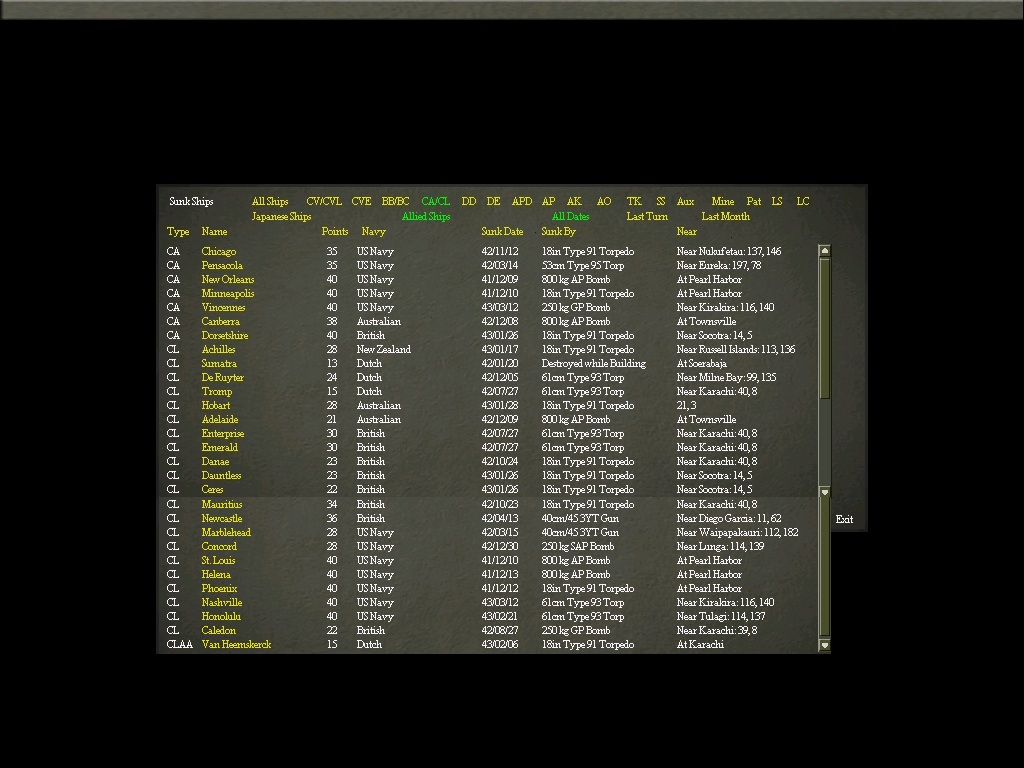Image resolution: width=1024 pixels, height=768 pixels.
Task: Filter by AK ship type
Action: point(574,201)
